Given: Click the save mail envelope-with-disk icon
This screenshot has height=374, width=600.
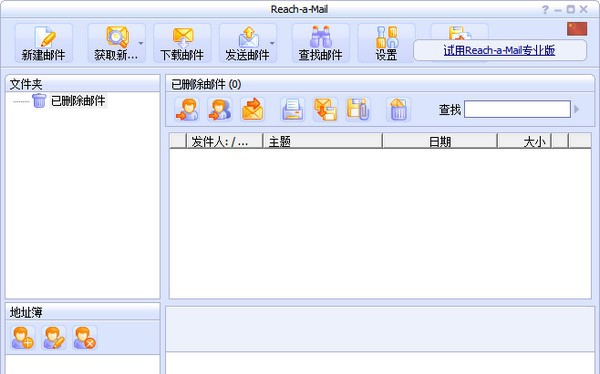Looking at the screenshot, I should [325, 109].
